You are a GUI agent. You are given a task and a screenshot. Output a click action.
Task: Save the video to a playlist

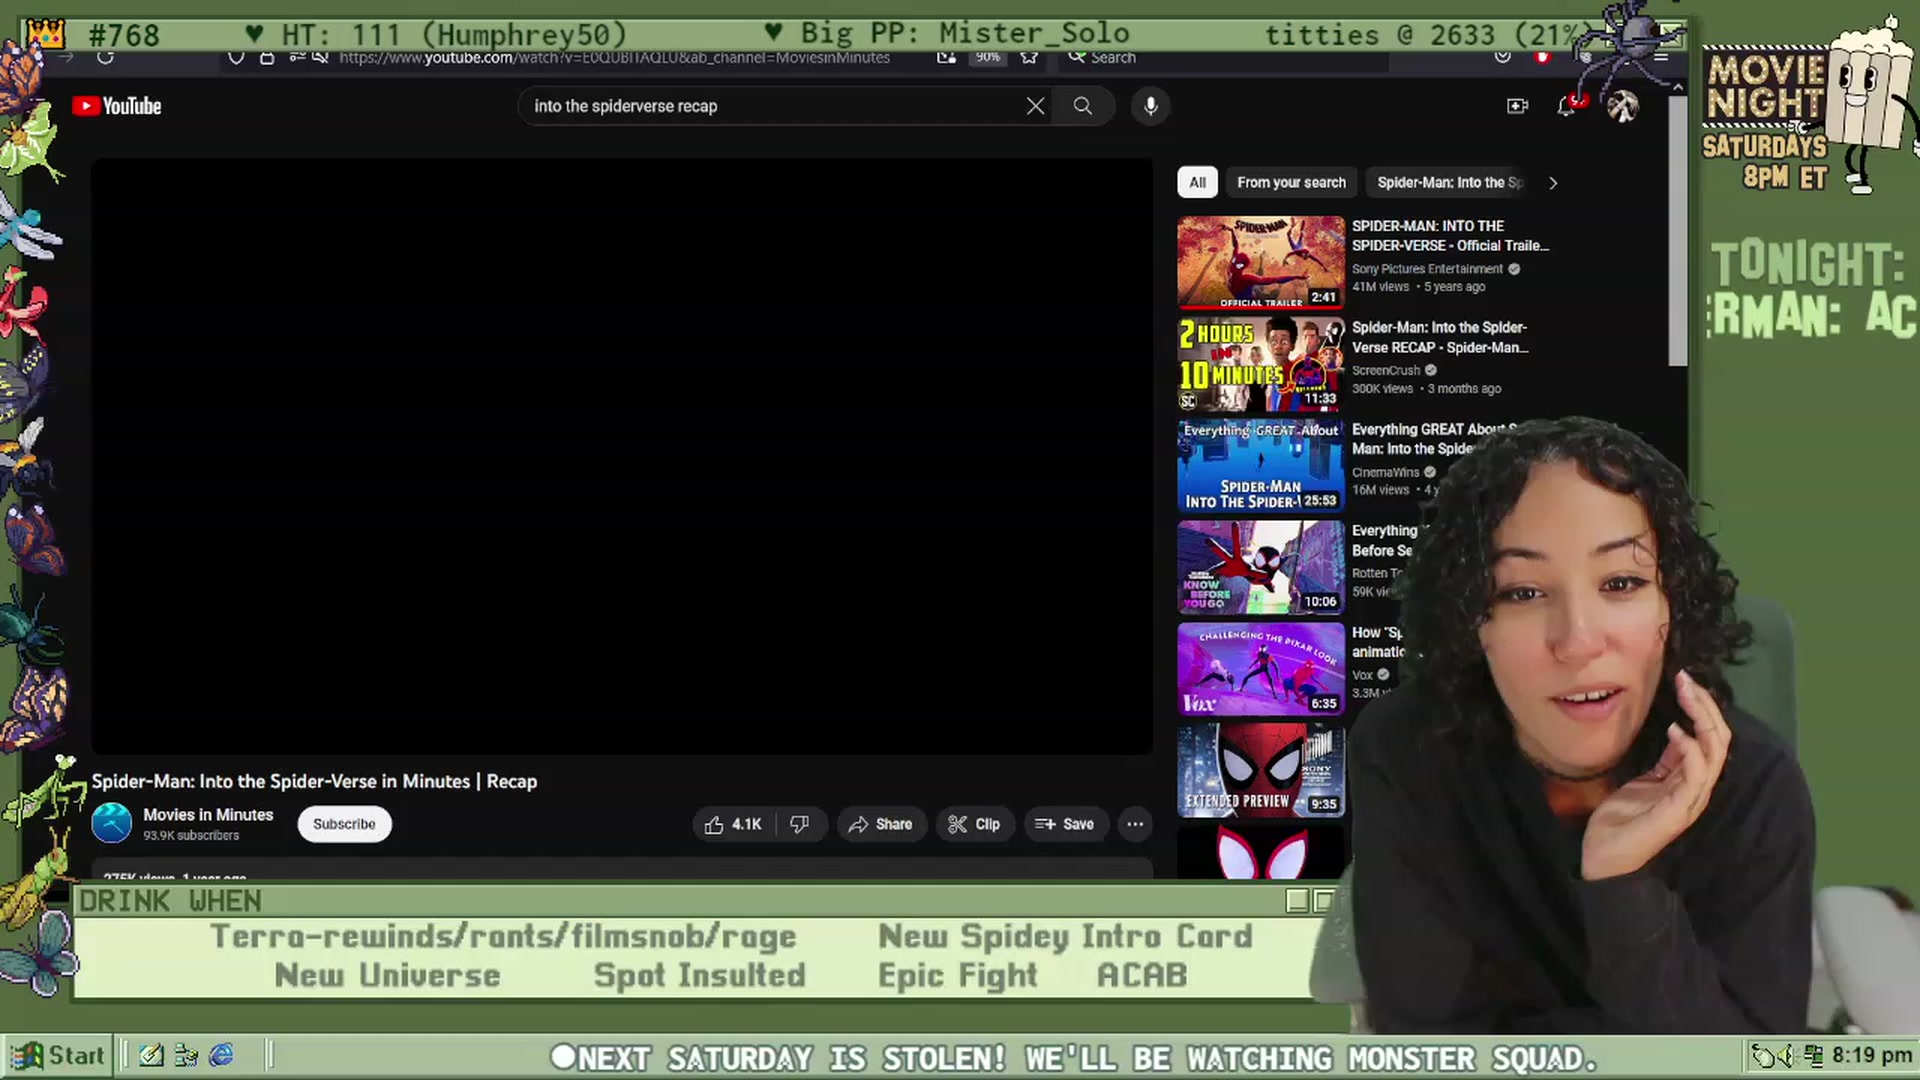coord(1064,824)
